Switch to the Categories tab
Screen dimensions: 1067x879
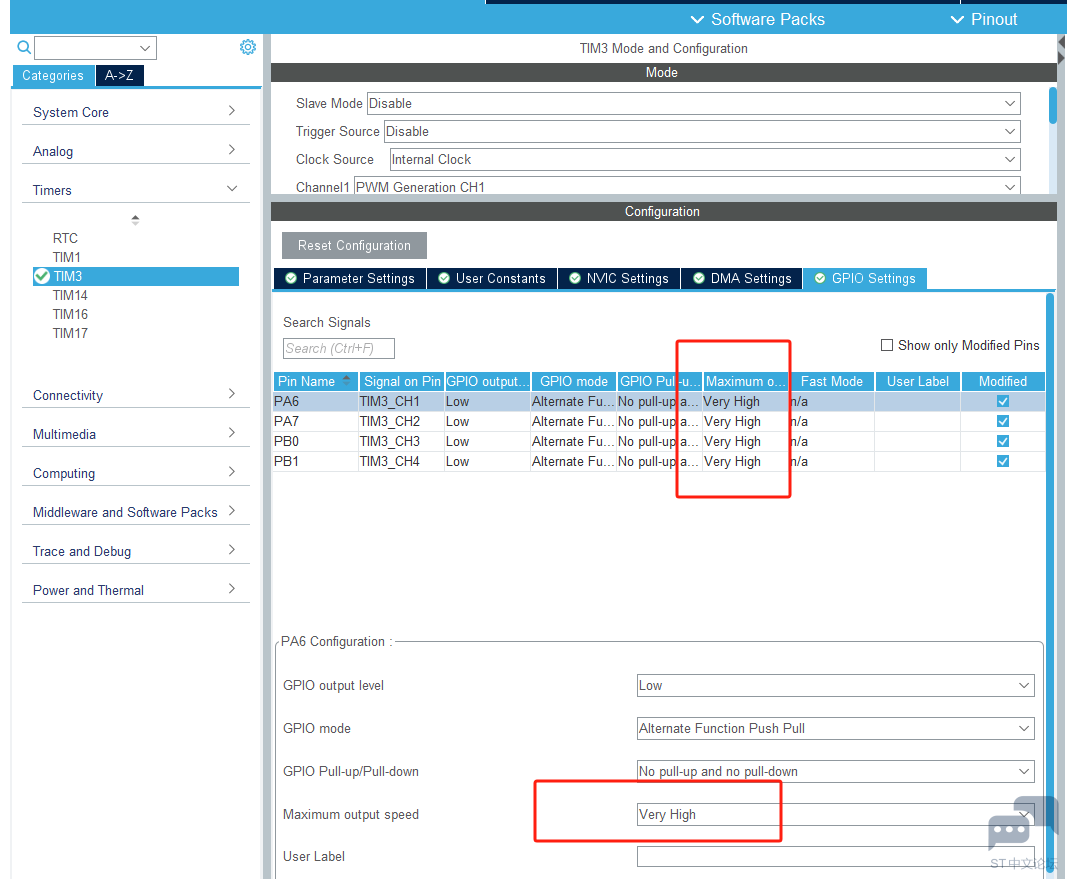point(53,76)
